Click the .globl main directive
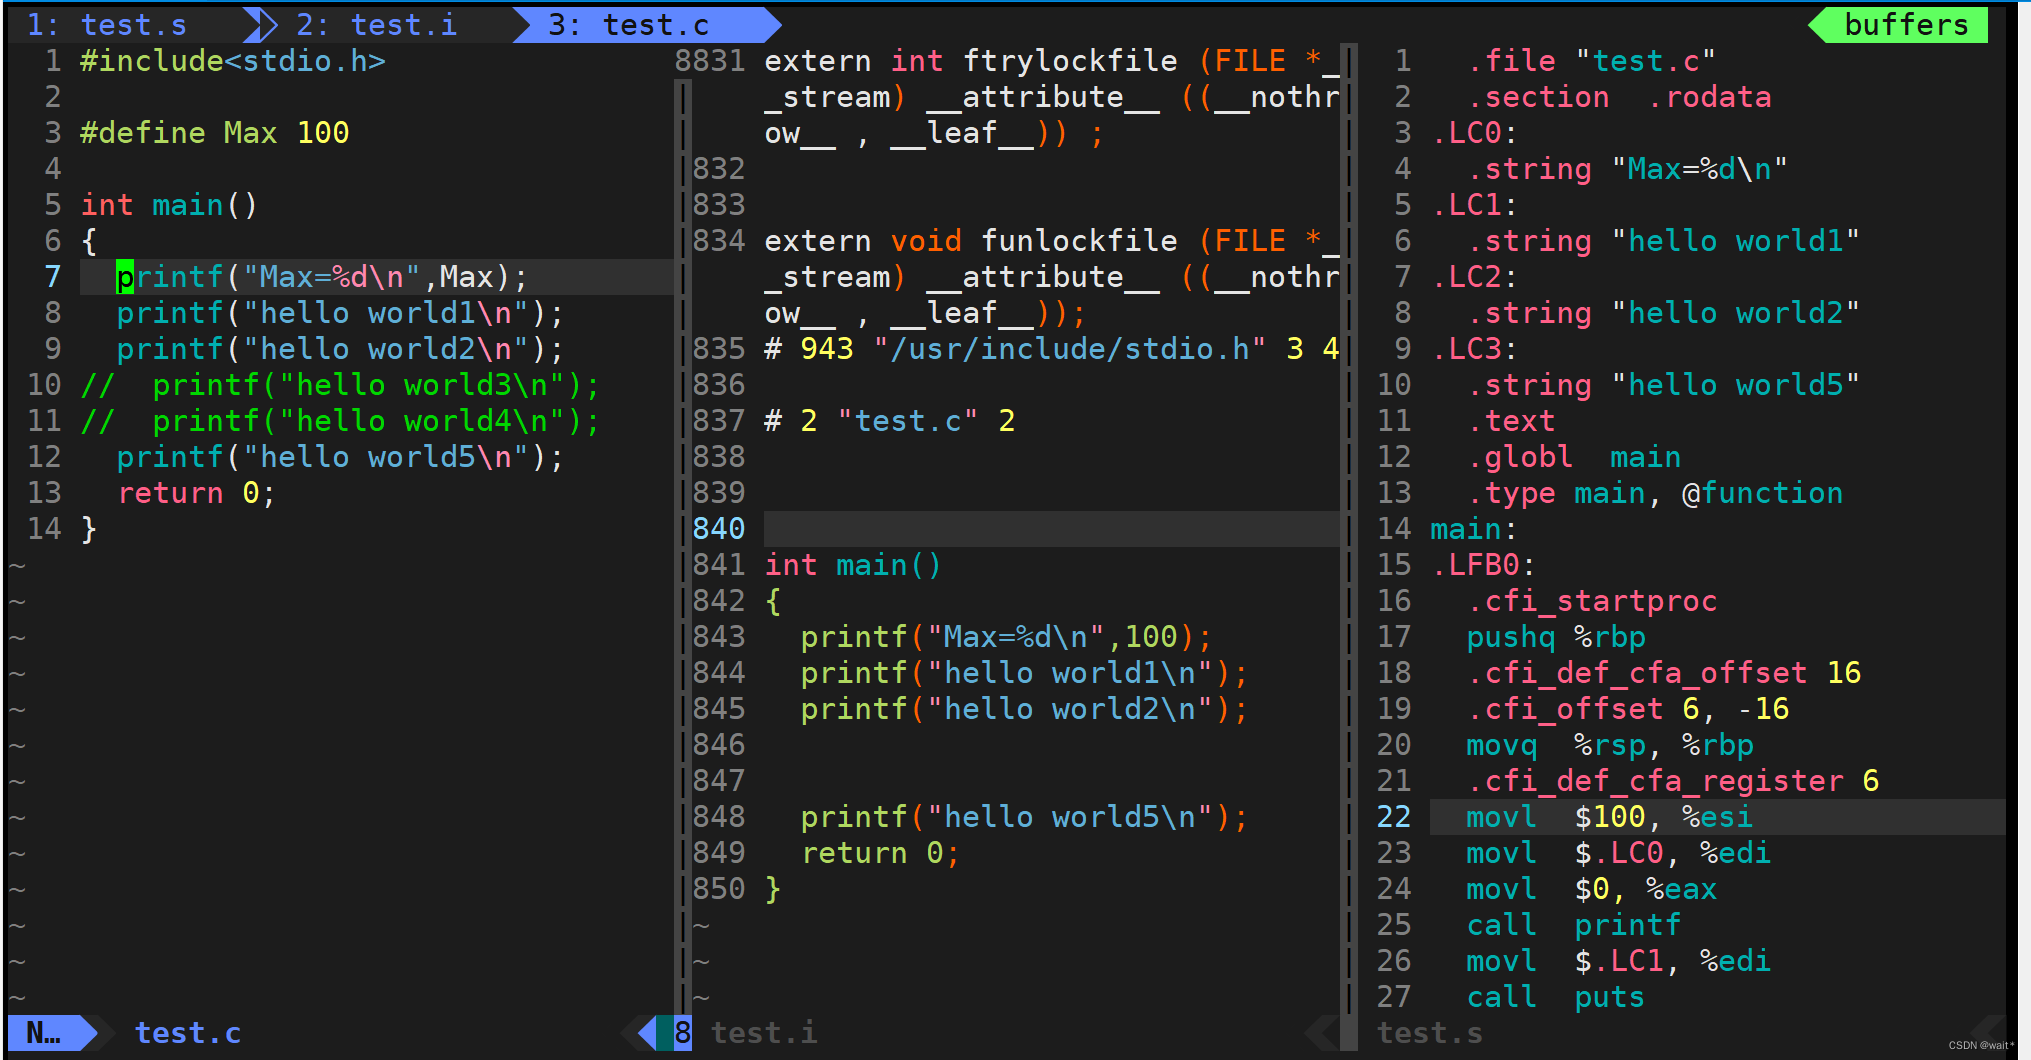 [x=1574, y=457]
